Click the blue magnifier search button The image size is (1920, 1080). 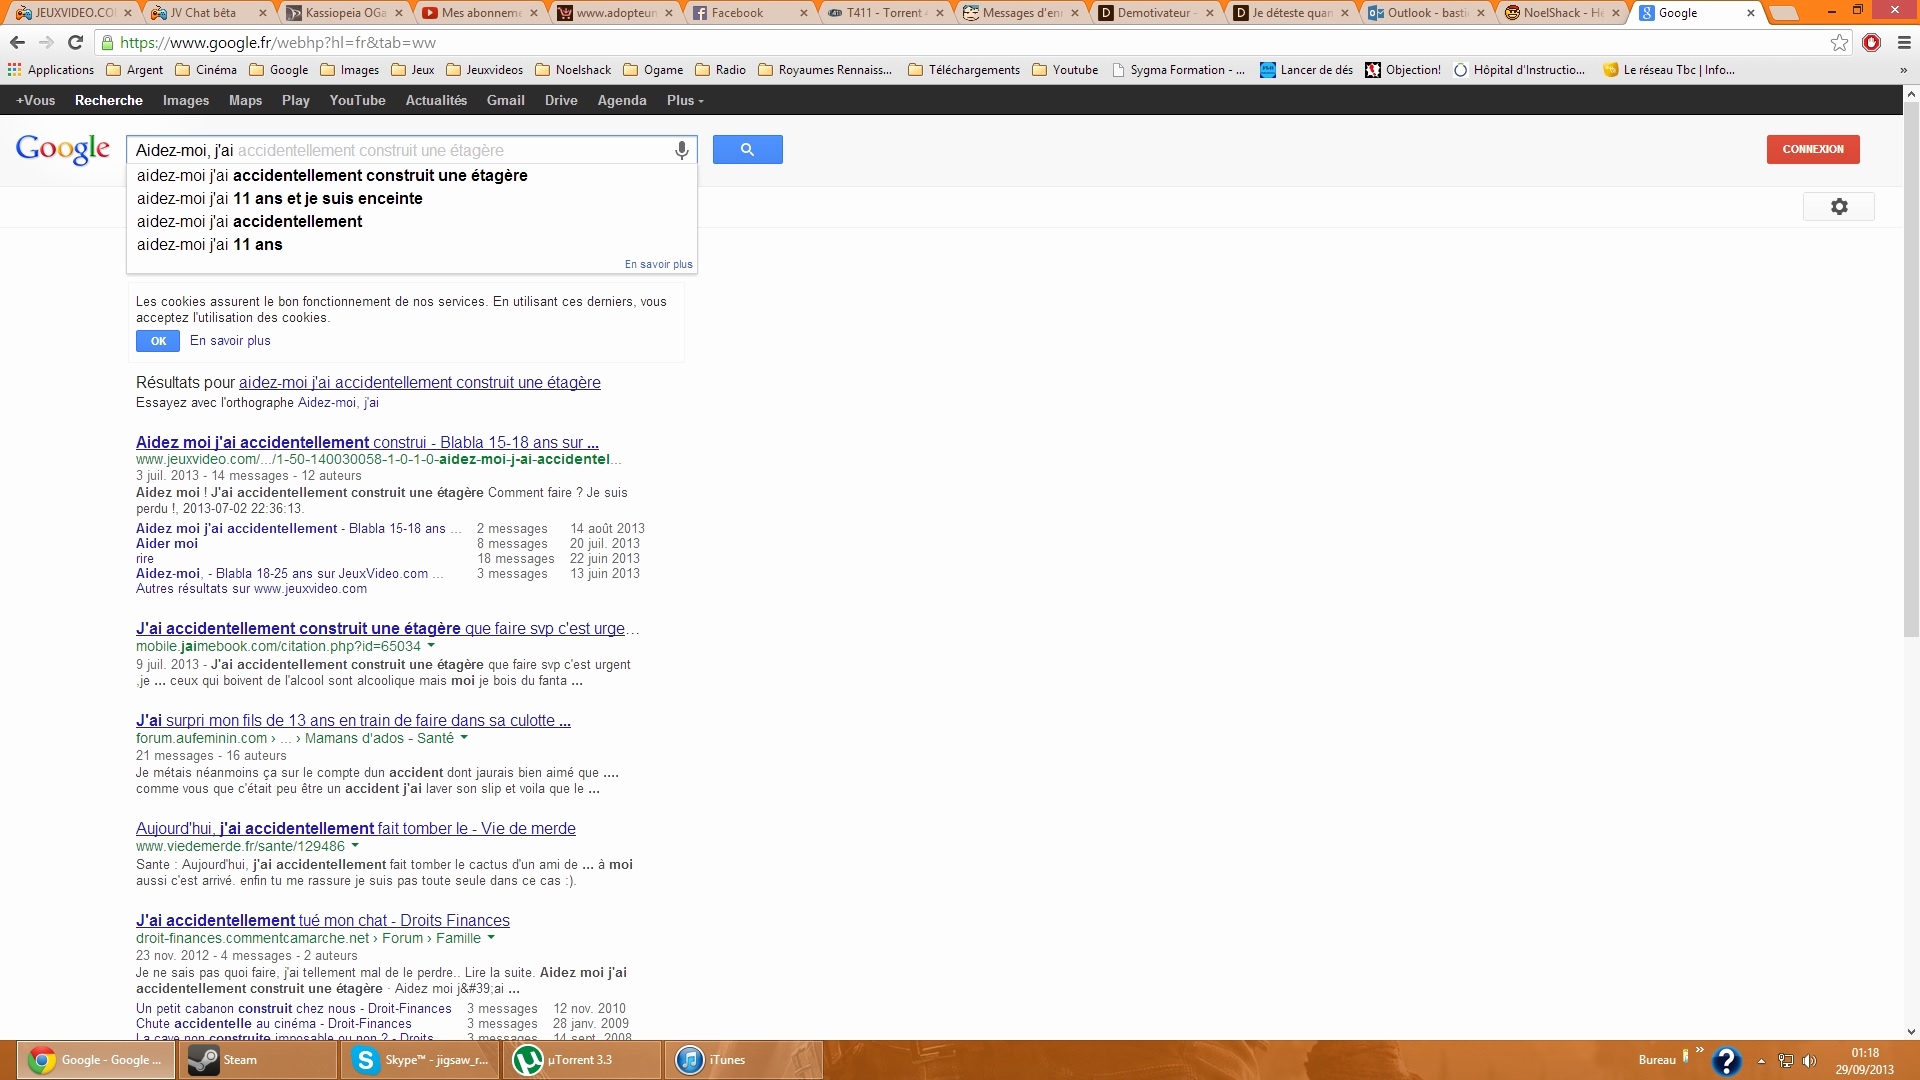click(x=747, y=149)
